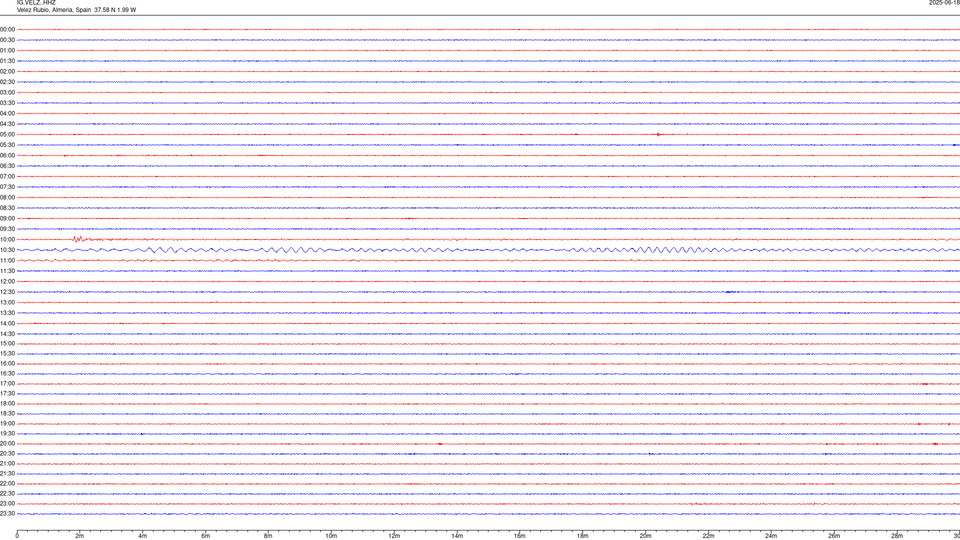Screen dimensions: 960x540
Task: Click the red spike on the 05:00 trace
Action: [x=658, y=135]
